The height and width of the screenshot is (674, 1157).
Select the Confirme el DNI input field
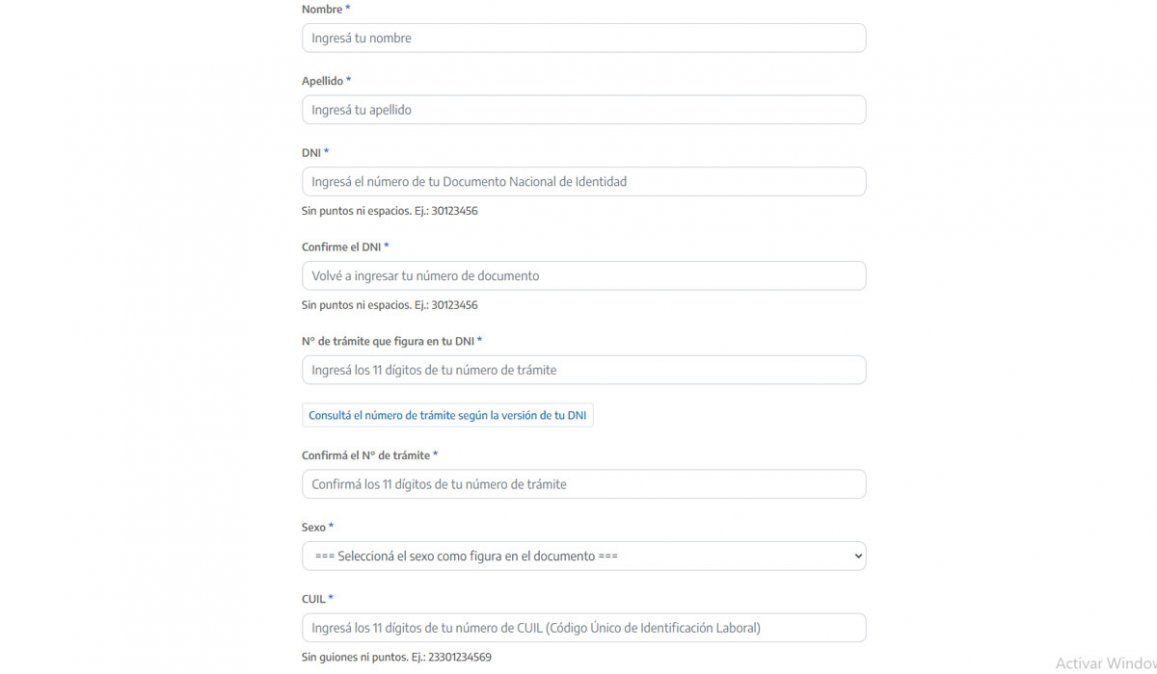pos(583,276)
